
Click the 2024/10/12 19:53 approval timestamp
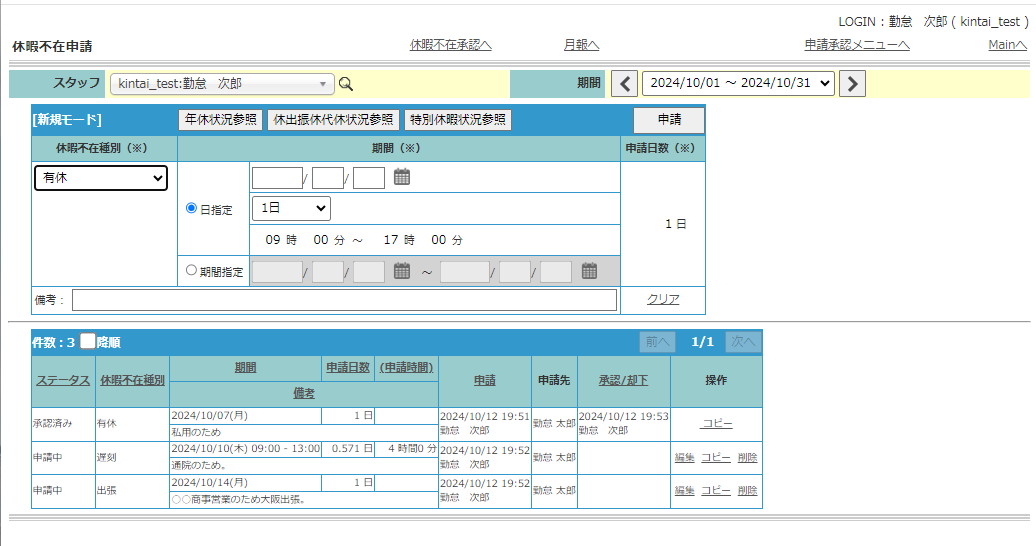tap(624, 416)
